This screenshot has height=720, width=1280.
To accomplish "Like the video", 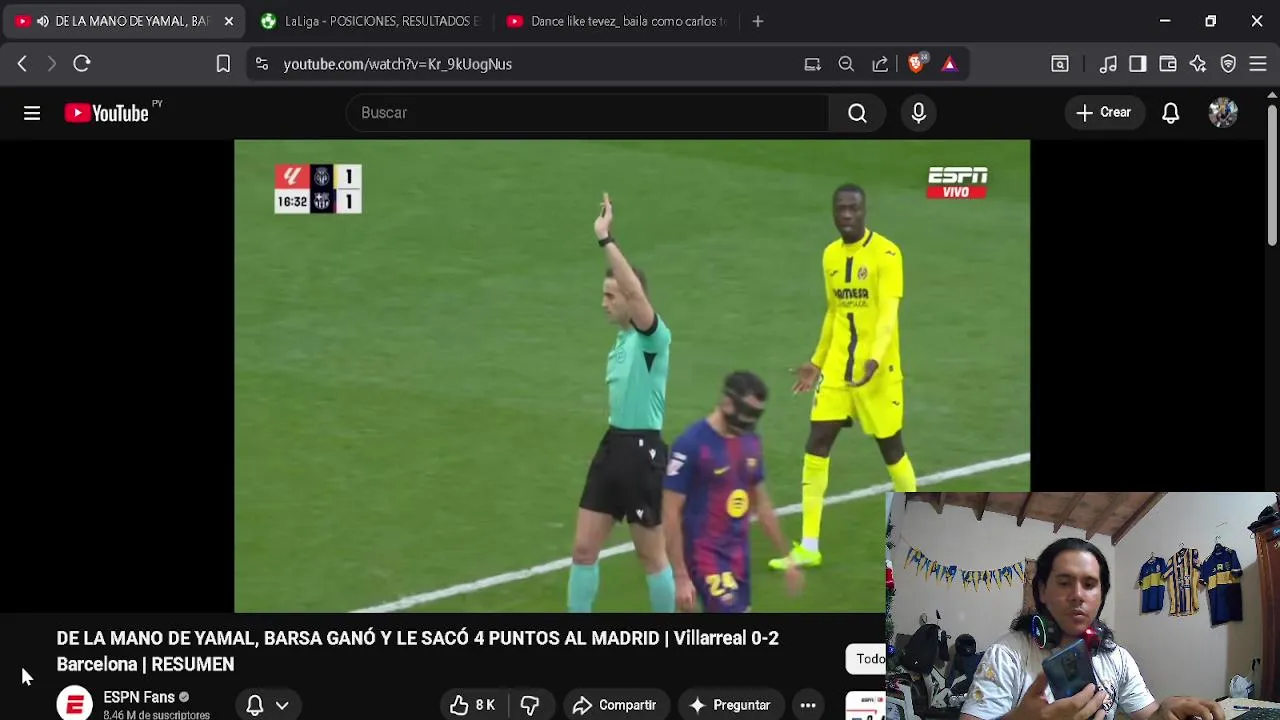I will (473, 705).
